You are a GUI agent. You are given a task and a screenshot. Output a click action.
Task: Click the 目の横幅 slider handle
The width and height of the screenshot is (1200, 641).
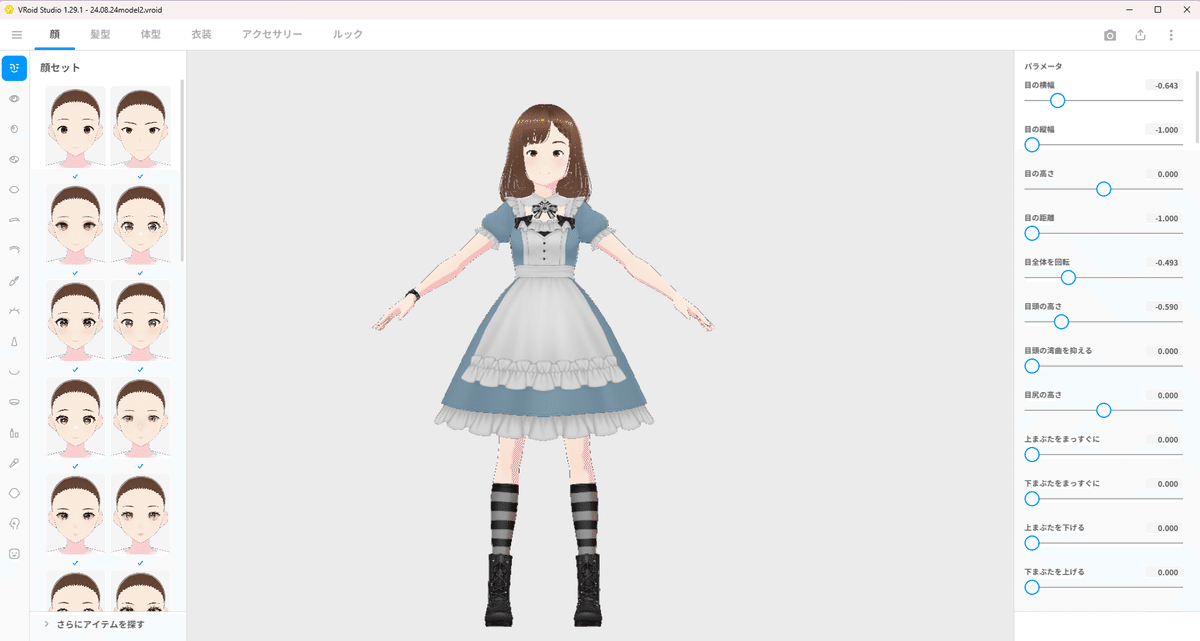point(1057,100)
